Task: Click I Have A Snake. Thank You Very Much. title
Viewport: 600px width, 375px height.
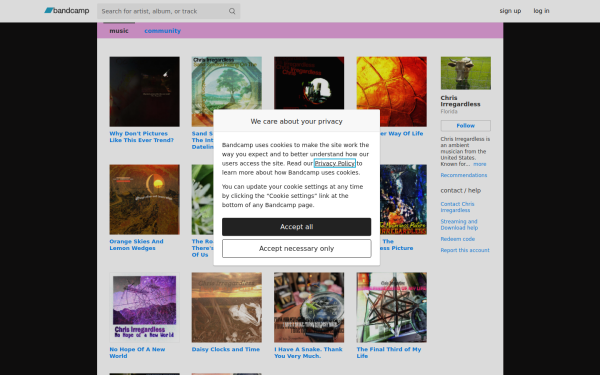Action: pyautogui.click(x=308, y=353)
